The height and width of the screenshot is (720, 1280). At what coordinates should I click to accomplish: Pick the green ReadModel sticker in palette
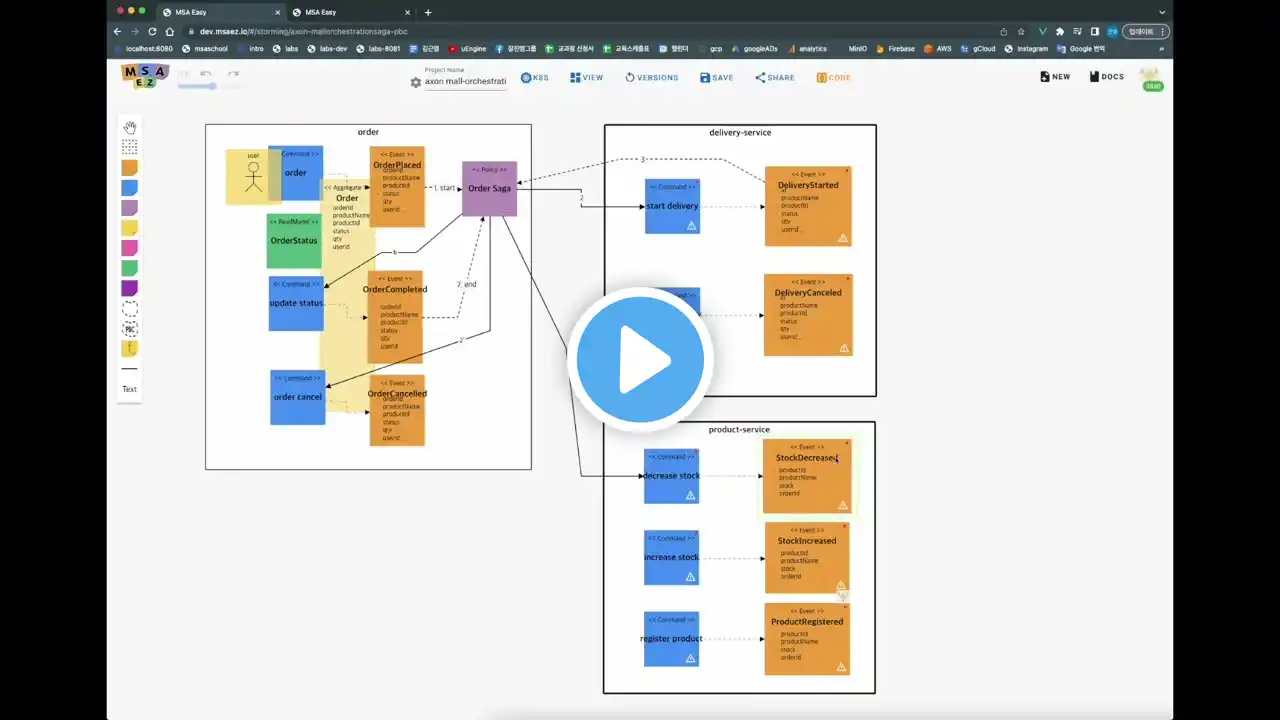130,268
